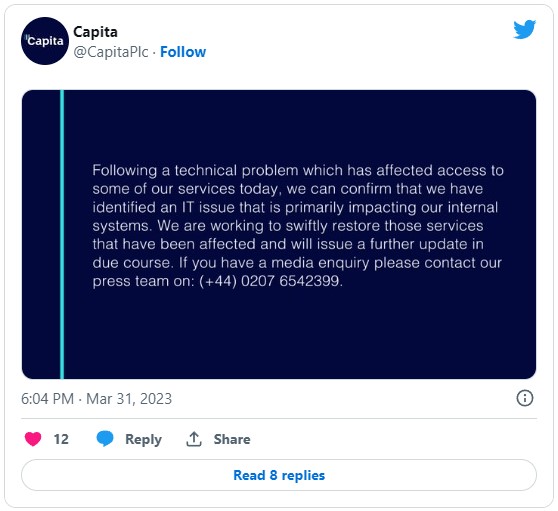Open the dark blue statement image
This screenshot has height=511, width=558.
click(279, 235)
